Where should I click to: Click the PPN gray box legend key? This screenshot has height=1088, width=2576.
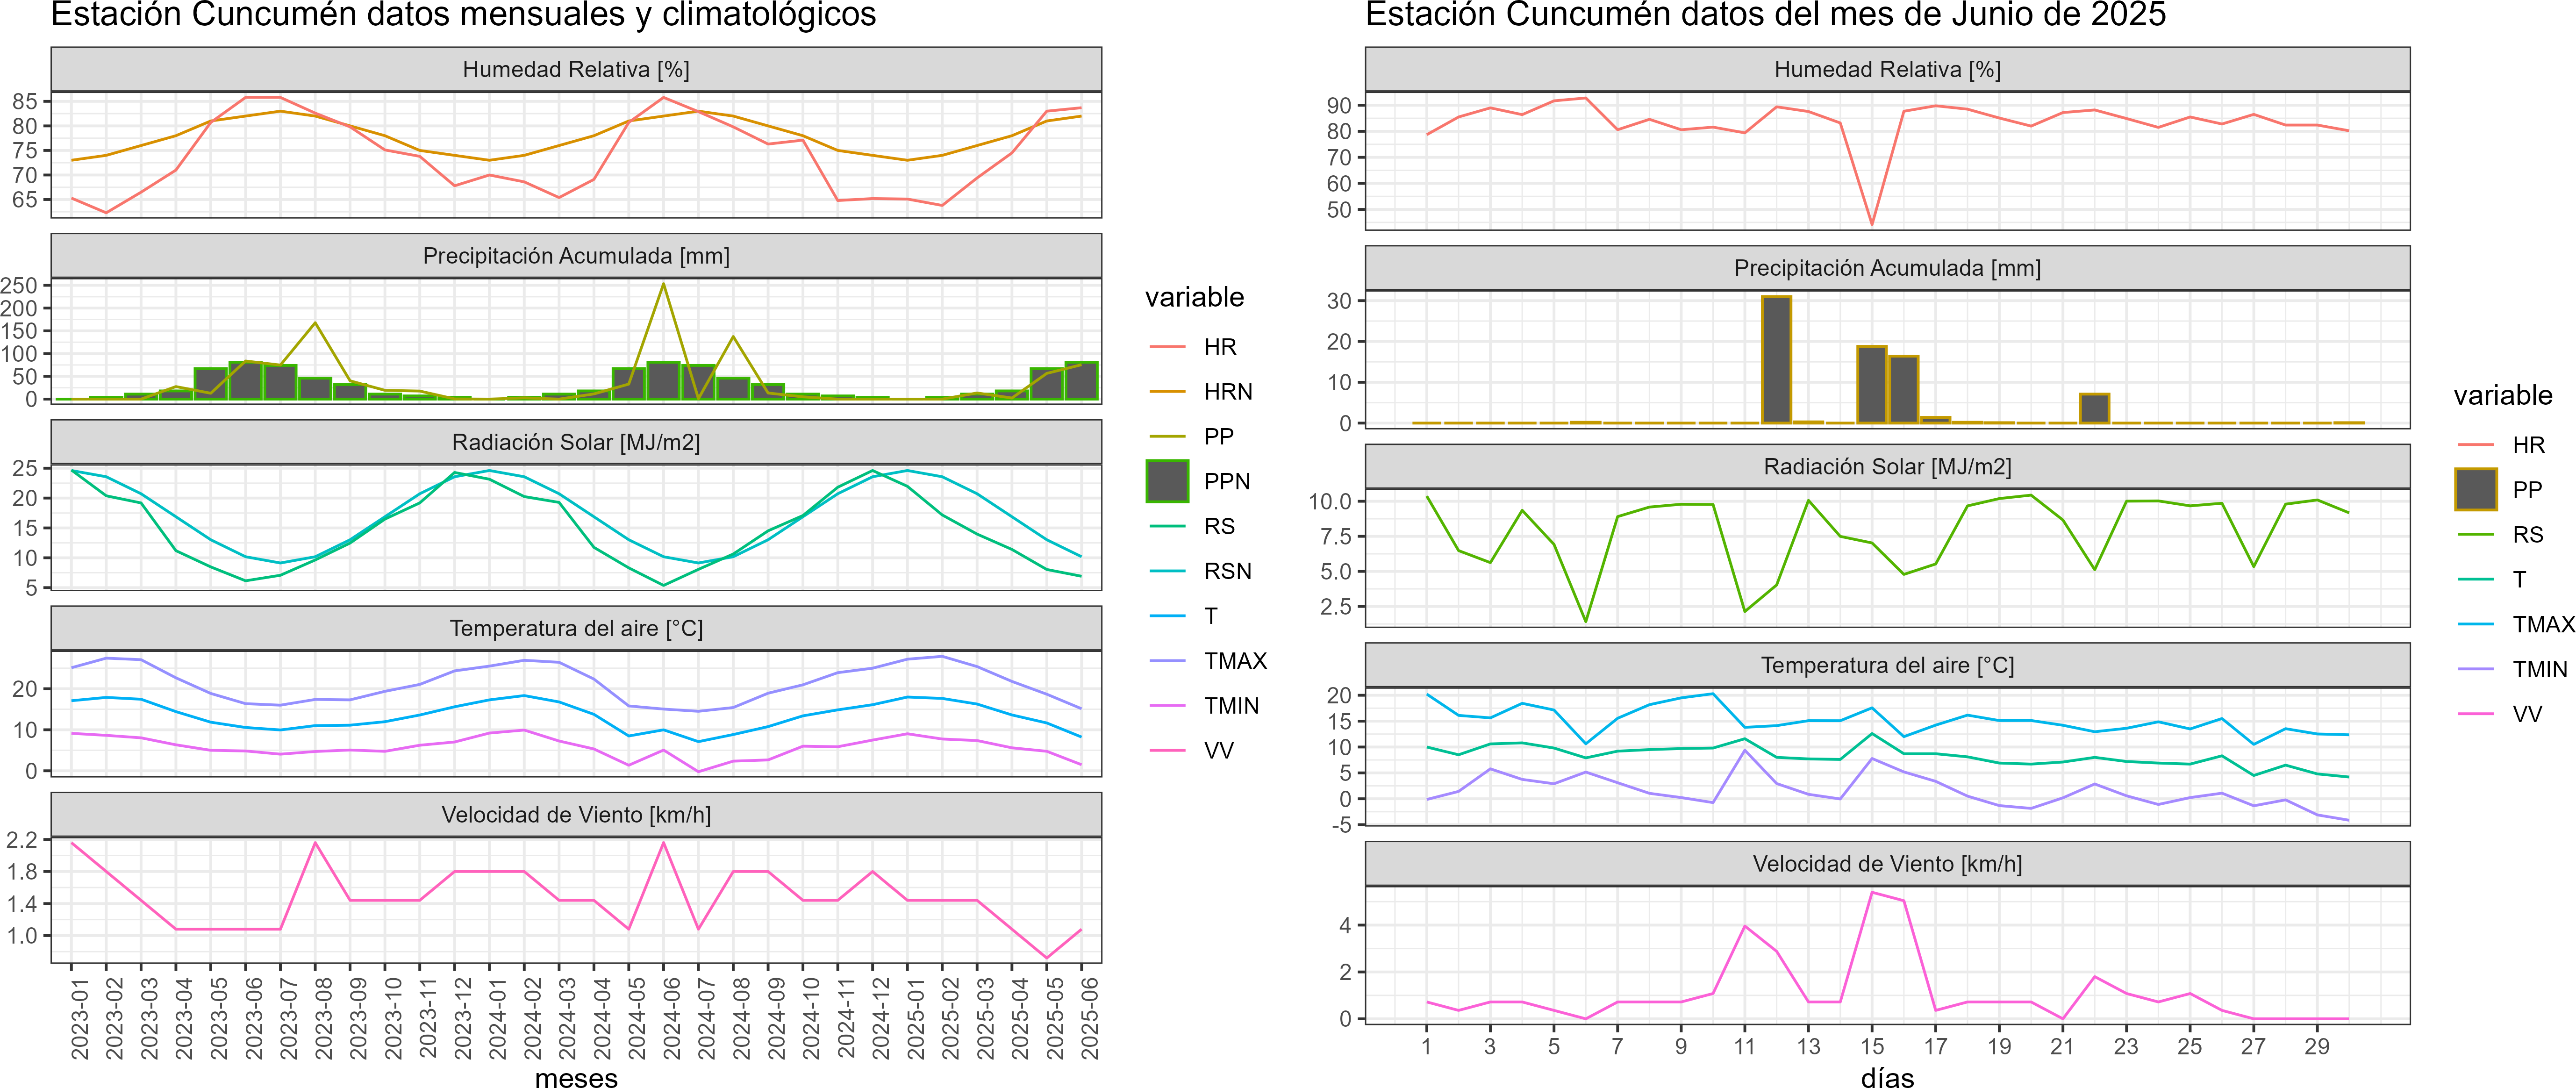coord(1167,481)
